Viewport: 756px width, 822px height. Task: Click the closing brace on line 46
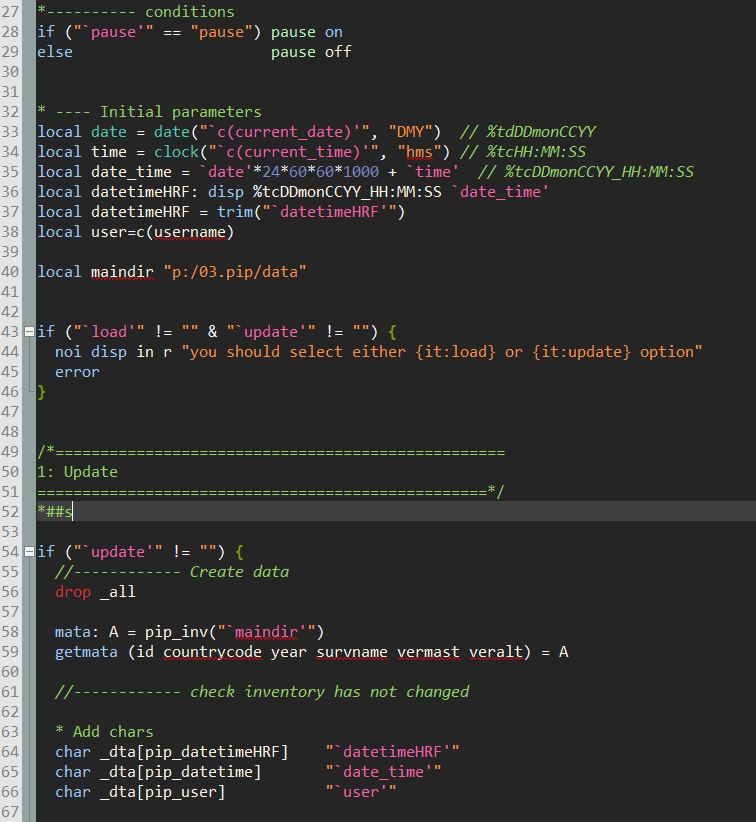point(41,392)
